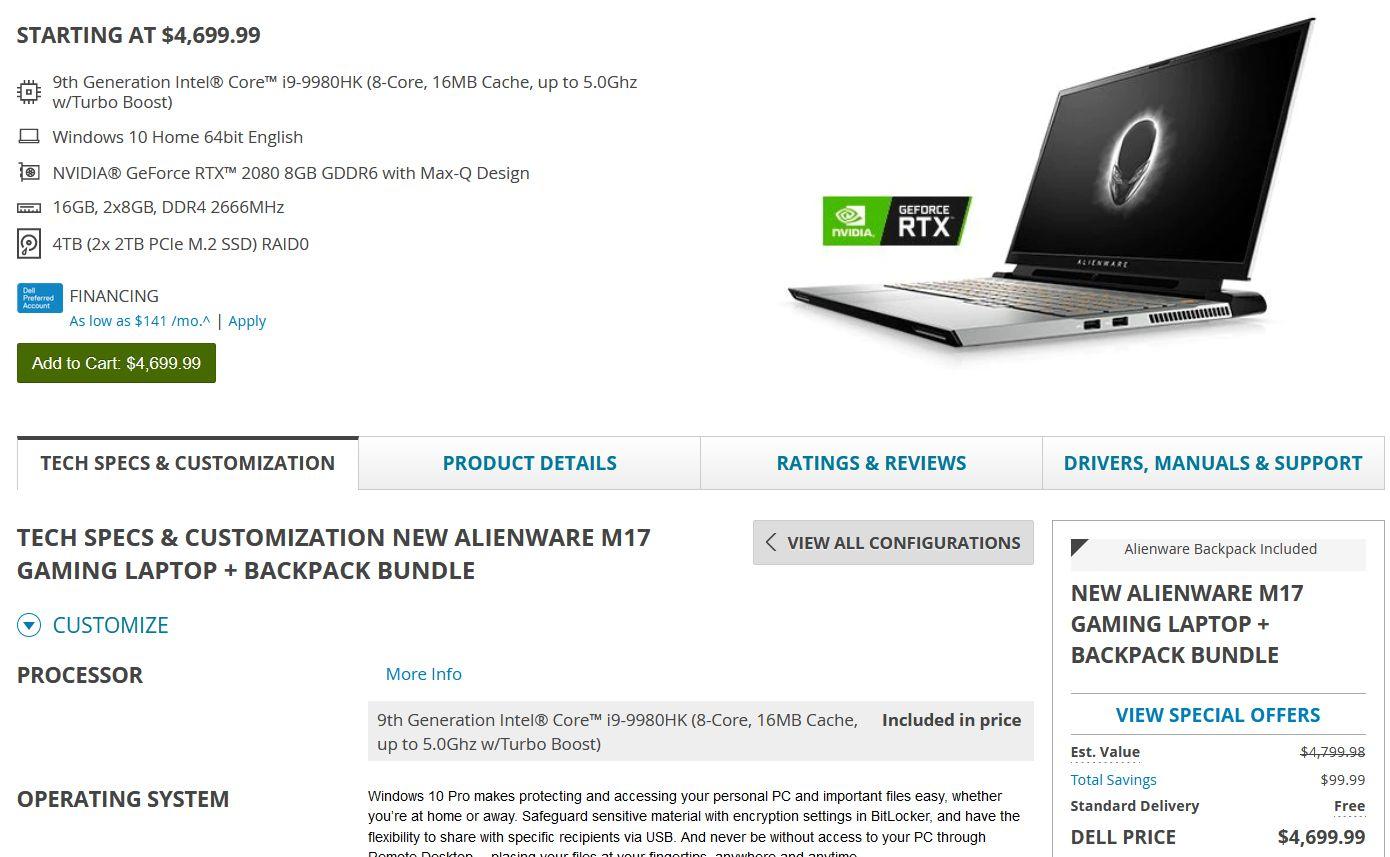Image resolution: width=1390 pixels, height=857 pixels.
Task: Click the NVIDIA GeForce RTX badge
Action: click(x=896, y=220)
